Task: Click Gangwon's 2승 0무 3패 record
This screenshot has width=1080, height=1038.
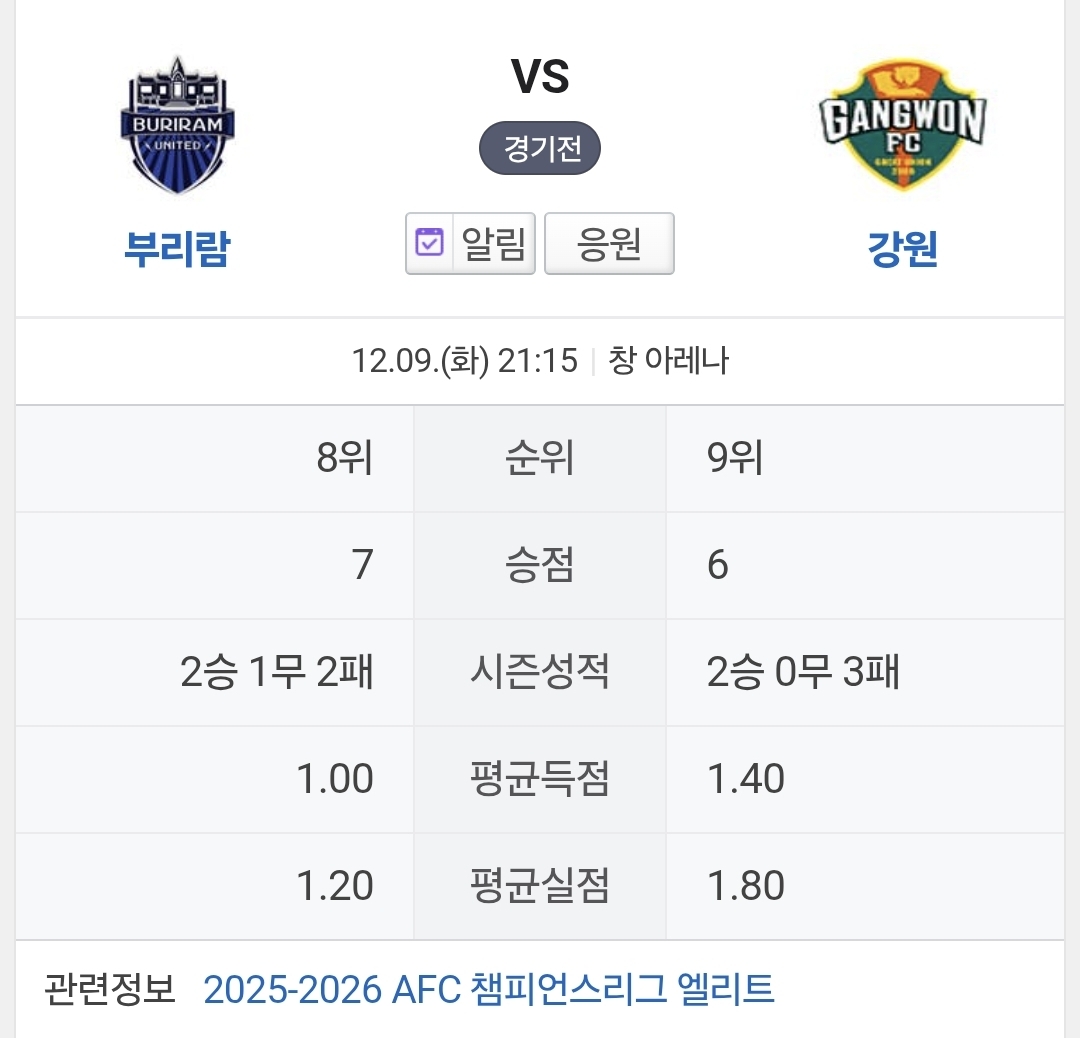Action: pyautogui.click(x=803, y=672)
